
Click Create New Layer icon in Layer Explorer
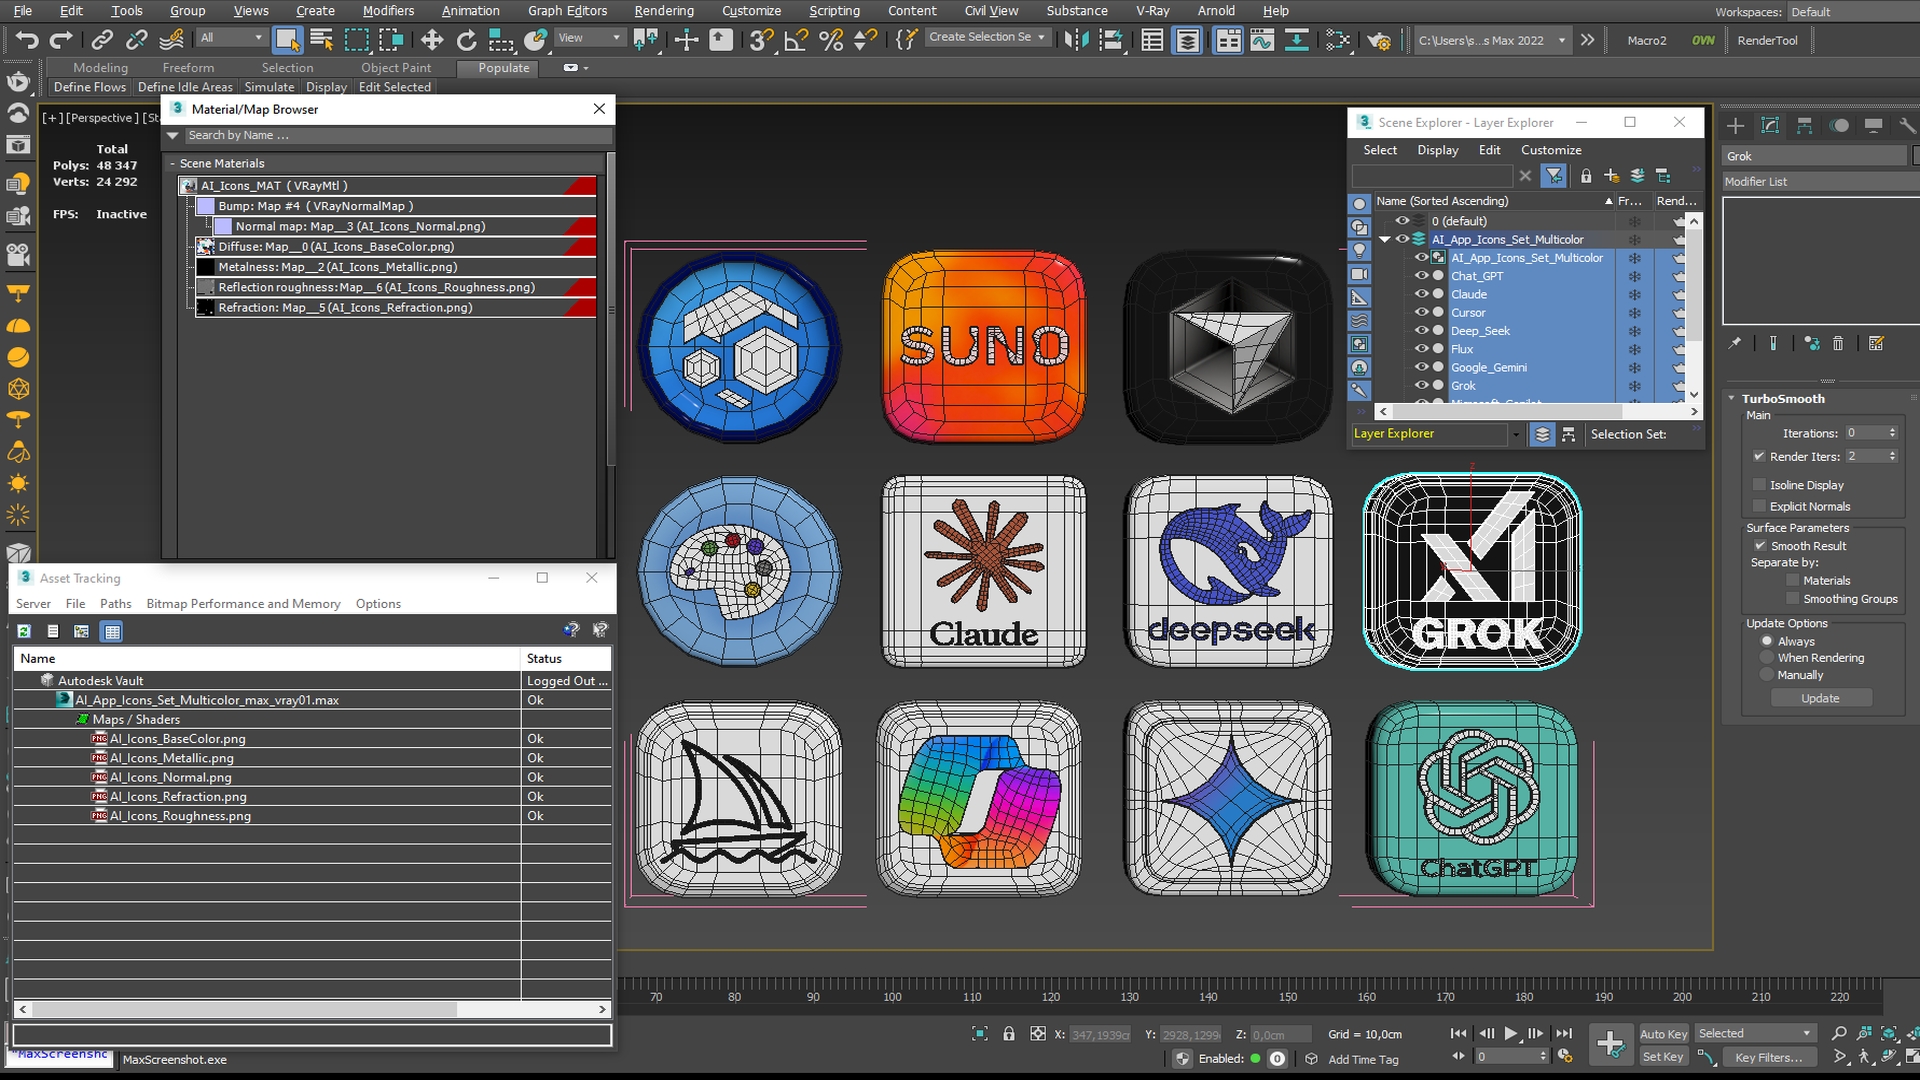coord(1611,176)
